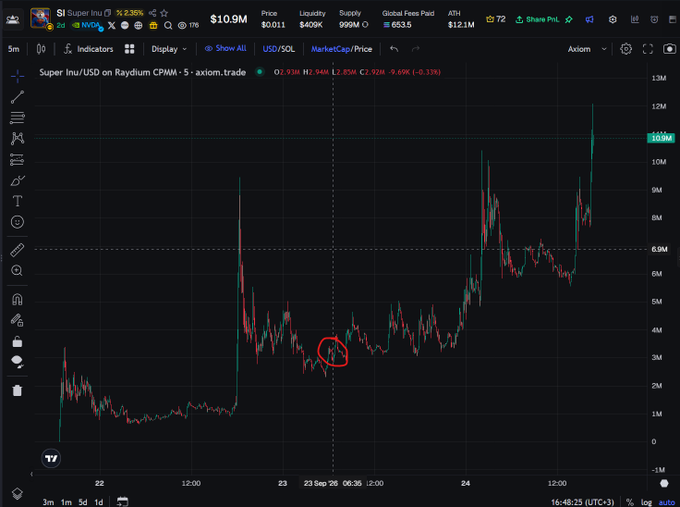Expand the Display dropdown
Screen dimensions: 680x507
tap(169, 49)
